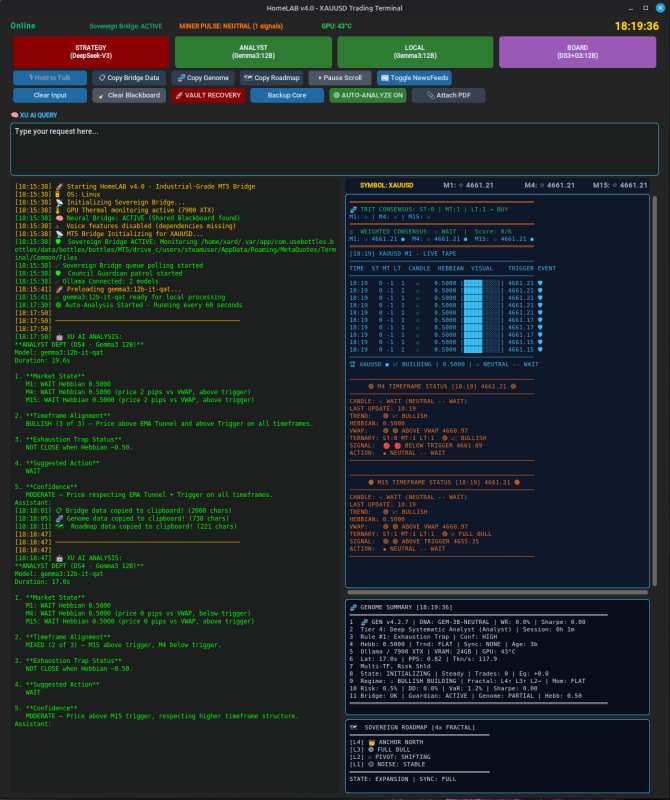Click the crown icon beside ANCHOR NORTH
This screenshot has height=800, width=670.
point(371,742)
